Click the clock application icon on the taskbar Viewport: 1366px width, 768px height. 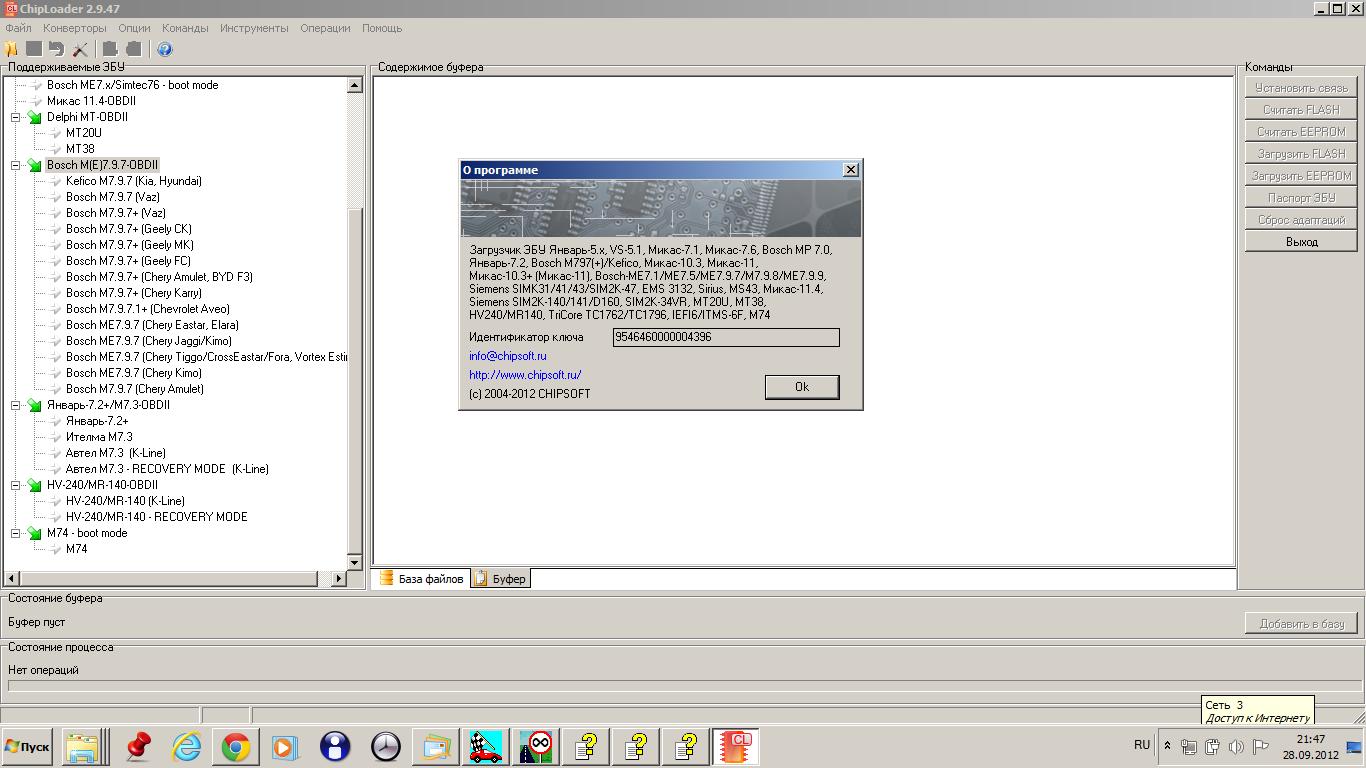click(385, 747)
